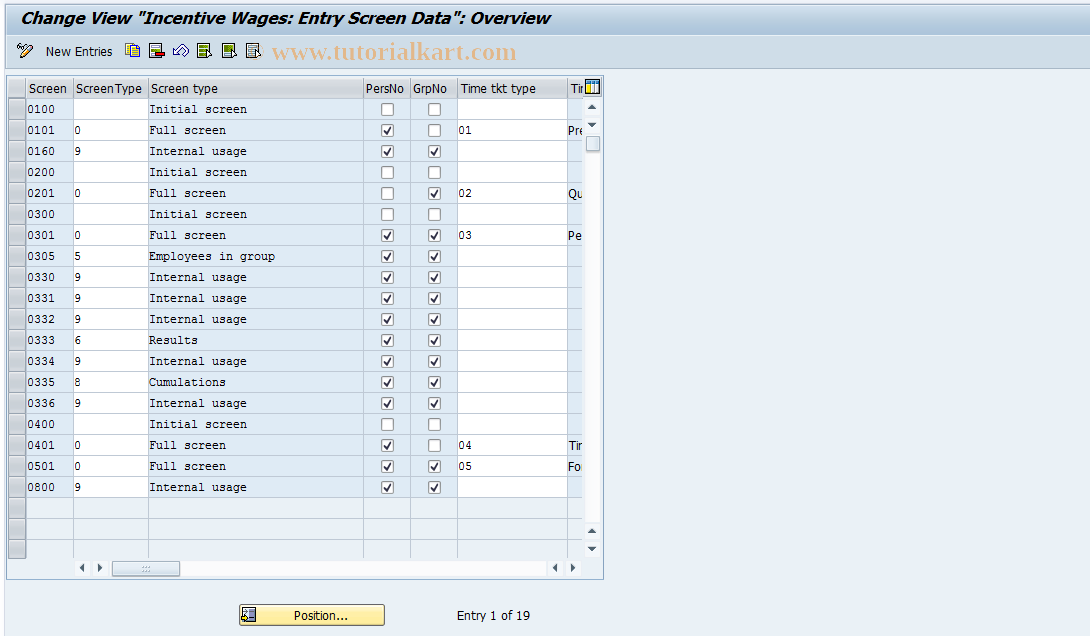Click Screen field 0800
This screenshot has height=636, width=1090.
49,487
